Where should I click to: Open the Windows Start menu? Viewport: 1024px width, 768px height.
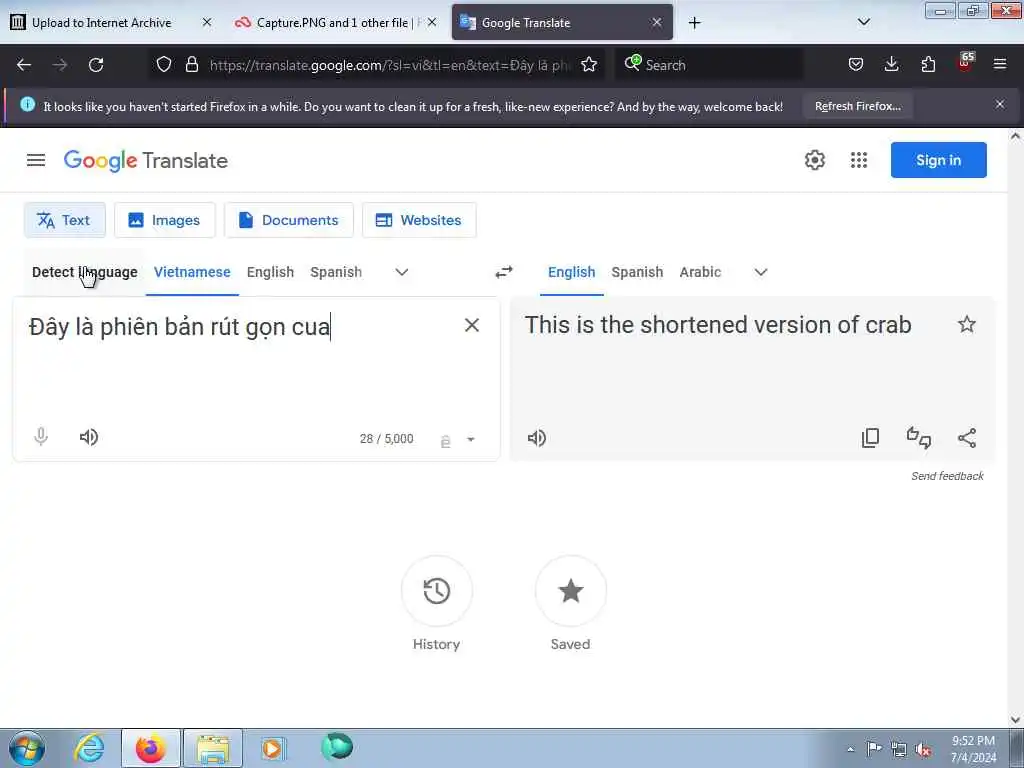pyautogui.click(x=27, y=748)
